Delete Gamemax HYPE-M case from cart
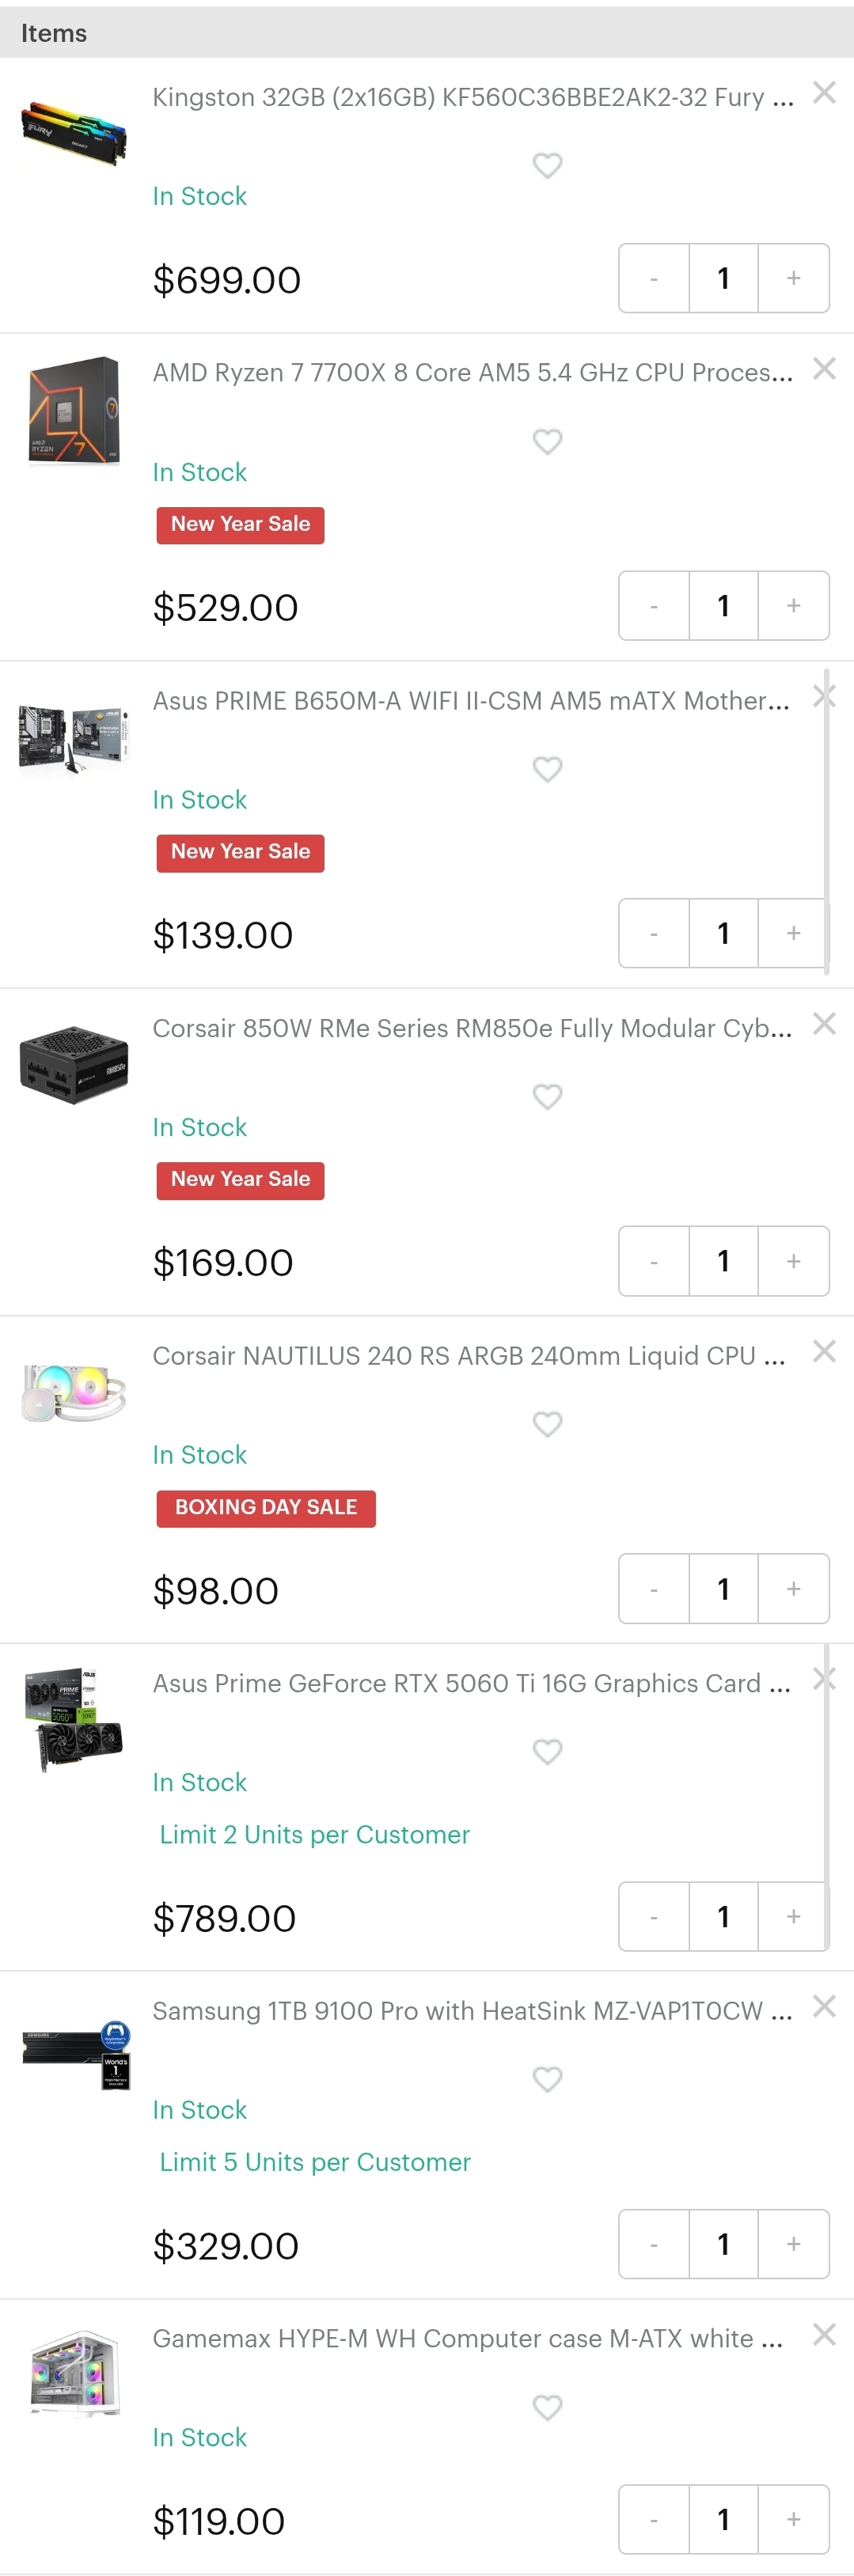 point(824,2334)
